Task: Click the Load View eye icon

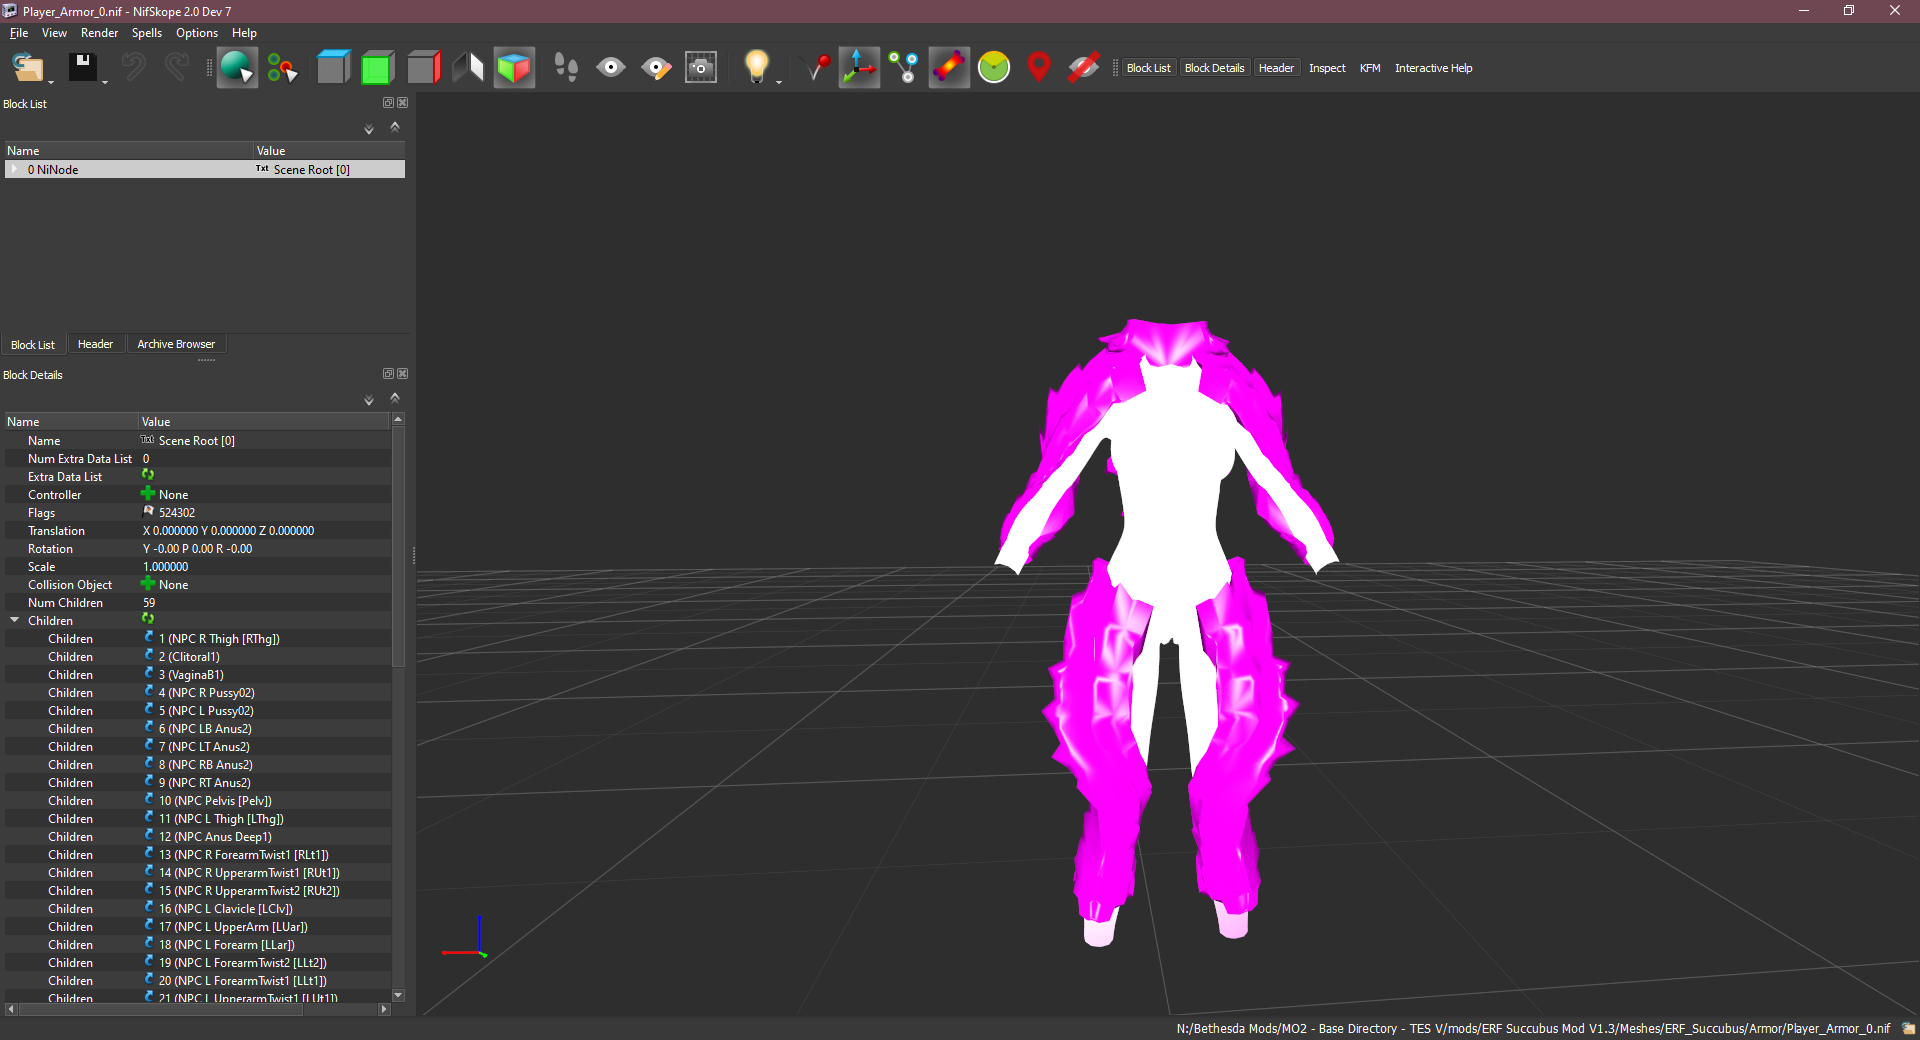Action: (610, 68)
